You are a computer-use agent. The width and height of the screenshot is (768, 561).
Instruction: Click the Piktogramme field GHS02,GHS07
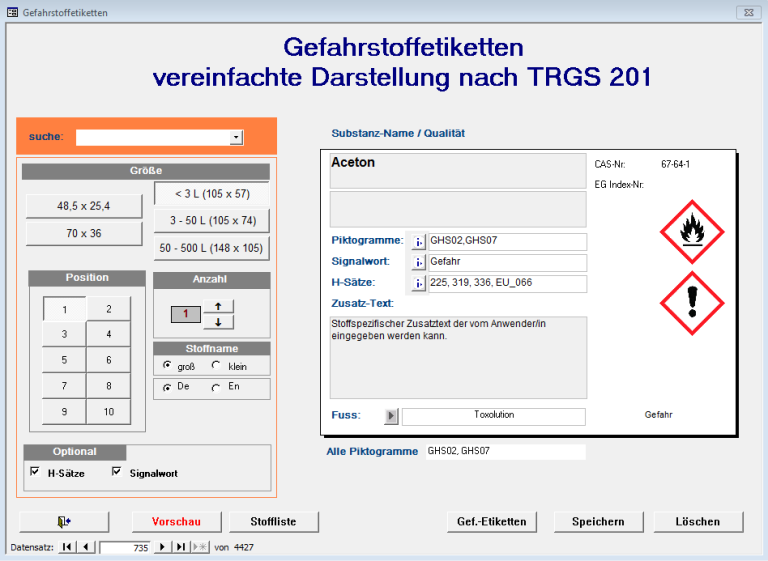(507, 242)
